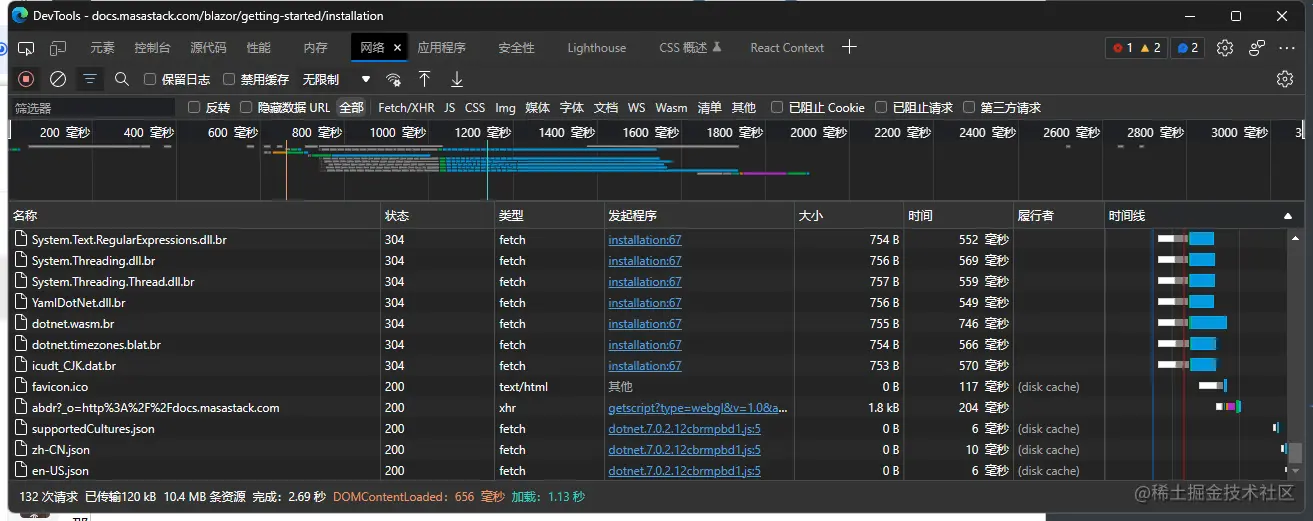Add a new tool tab with plus
1313x521 pixels.
[849, 47]
